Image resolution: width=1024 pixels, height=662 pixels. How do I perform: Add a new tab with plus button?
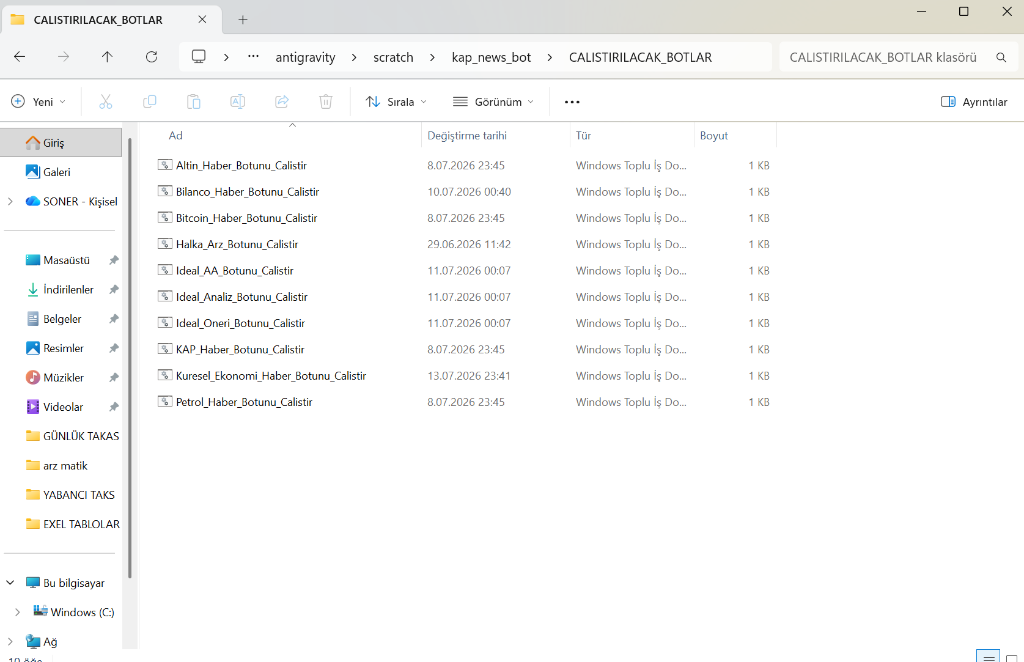coord(243,20)
